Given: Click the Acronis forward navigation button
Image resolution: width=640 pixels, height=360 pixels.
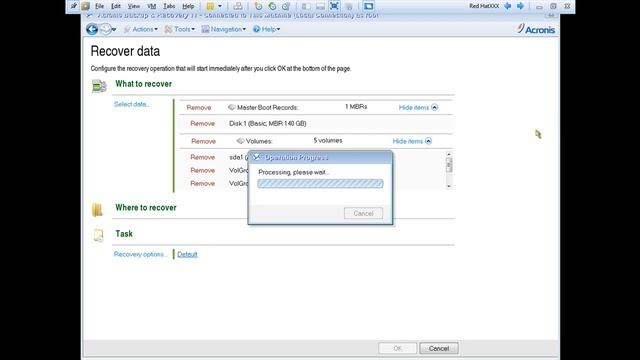Looking at the screenshot, I should coord(107,29).
